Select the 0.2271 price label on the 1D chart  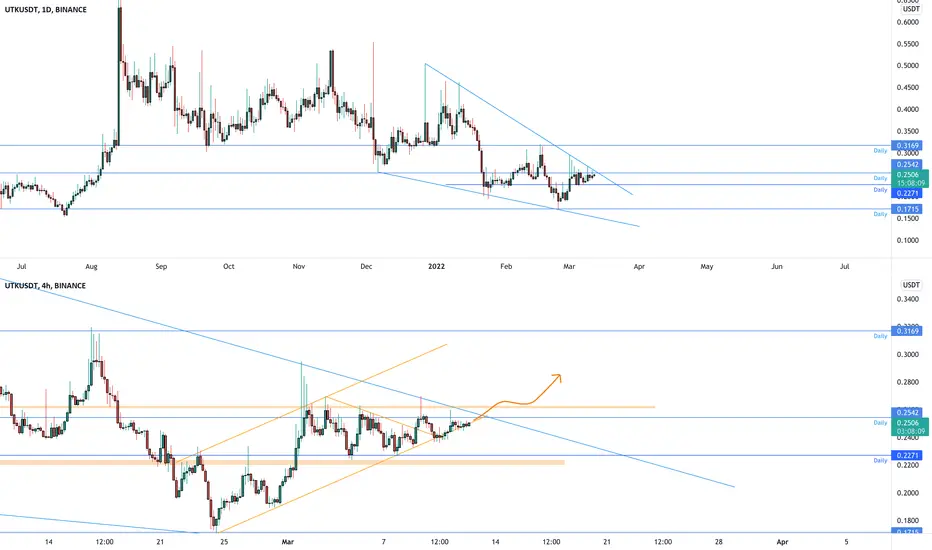coord(907,193)
